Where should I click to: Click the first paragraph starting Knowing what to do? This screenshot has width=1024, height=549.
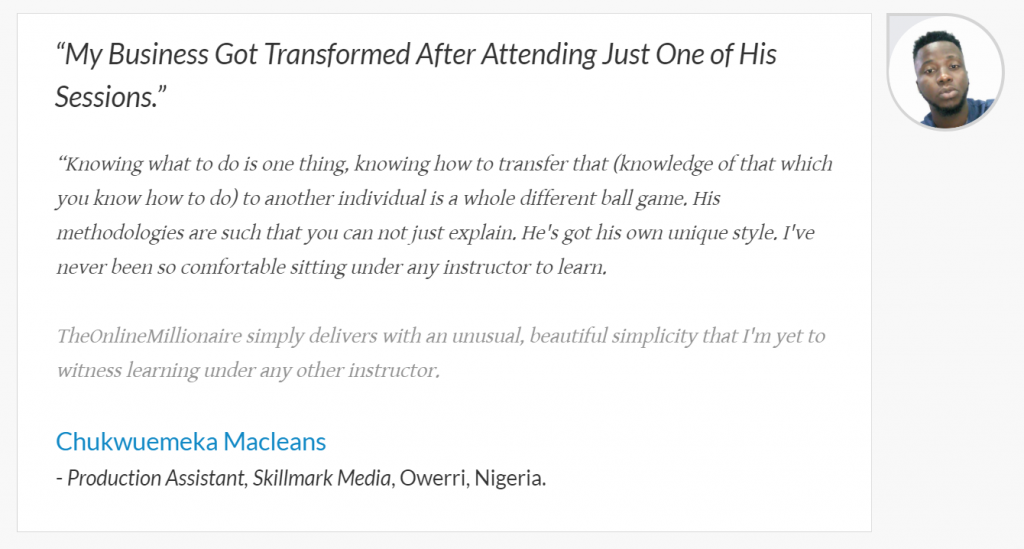pos(445,215)
